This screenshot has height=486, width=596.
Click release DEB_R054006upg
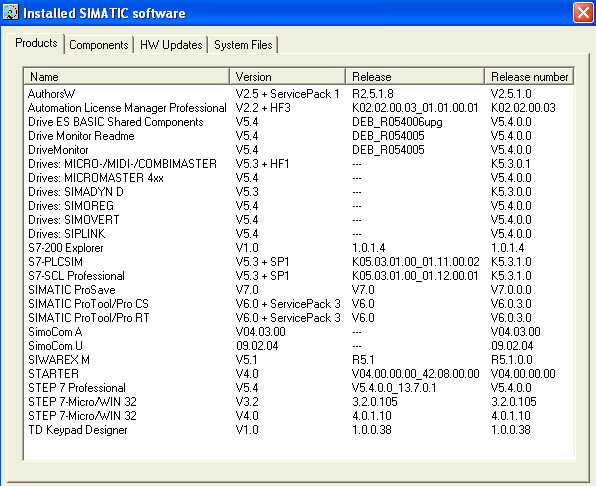tap(397, 122)
